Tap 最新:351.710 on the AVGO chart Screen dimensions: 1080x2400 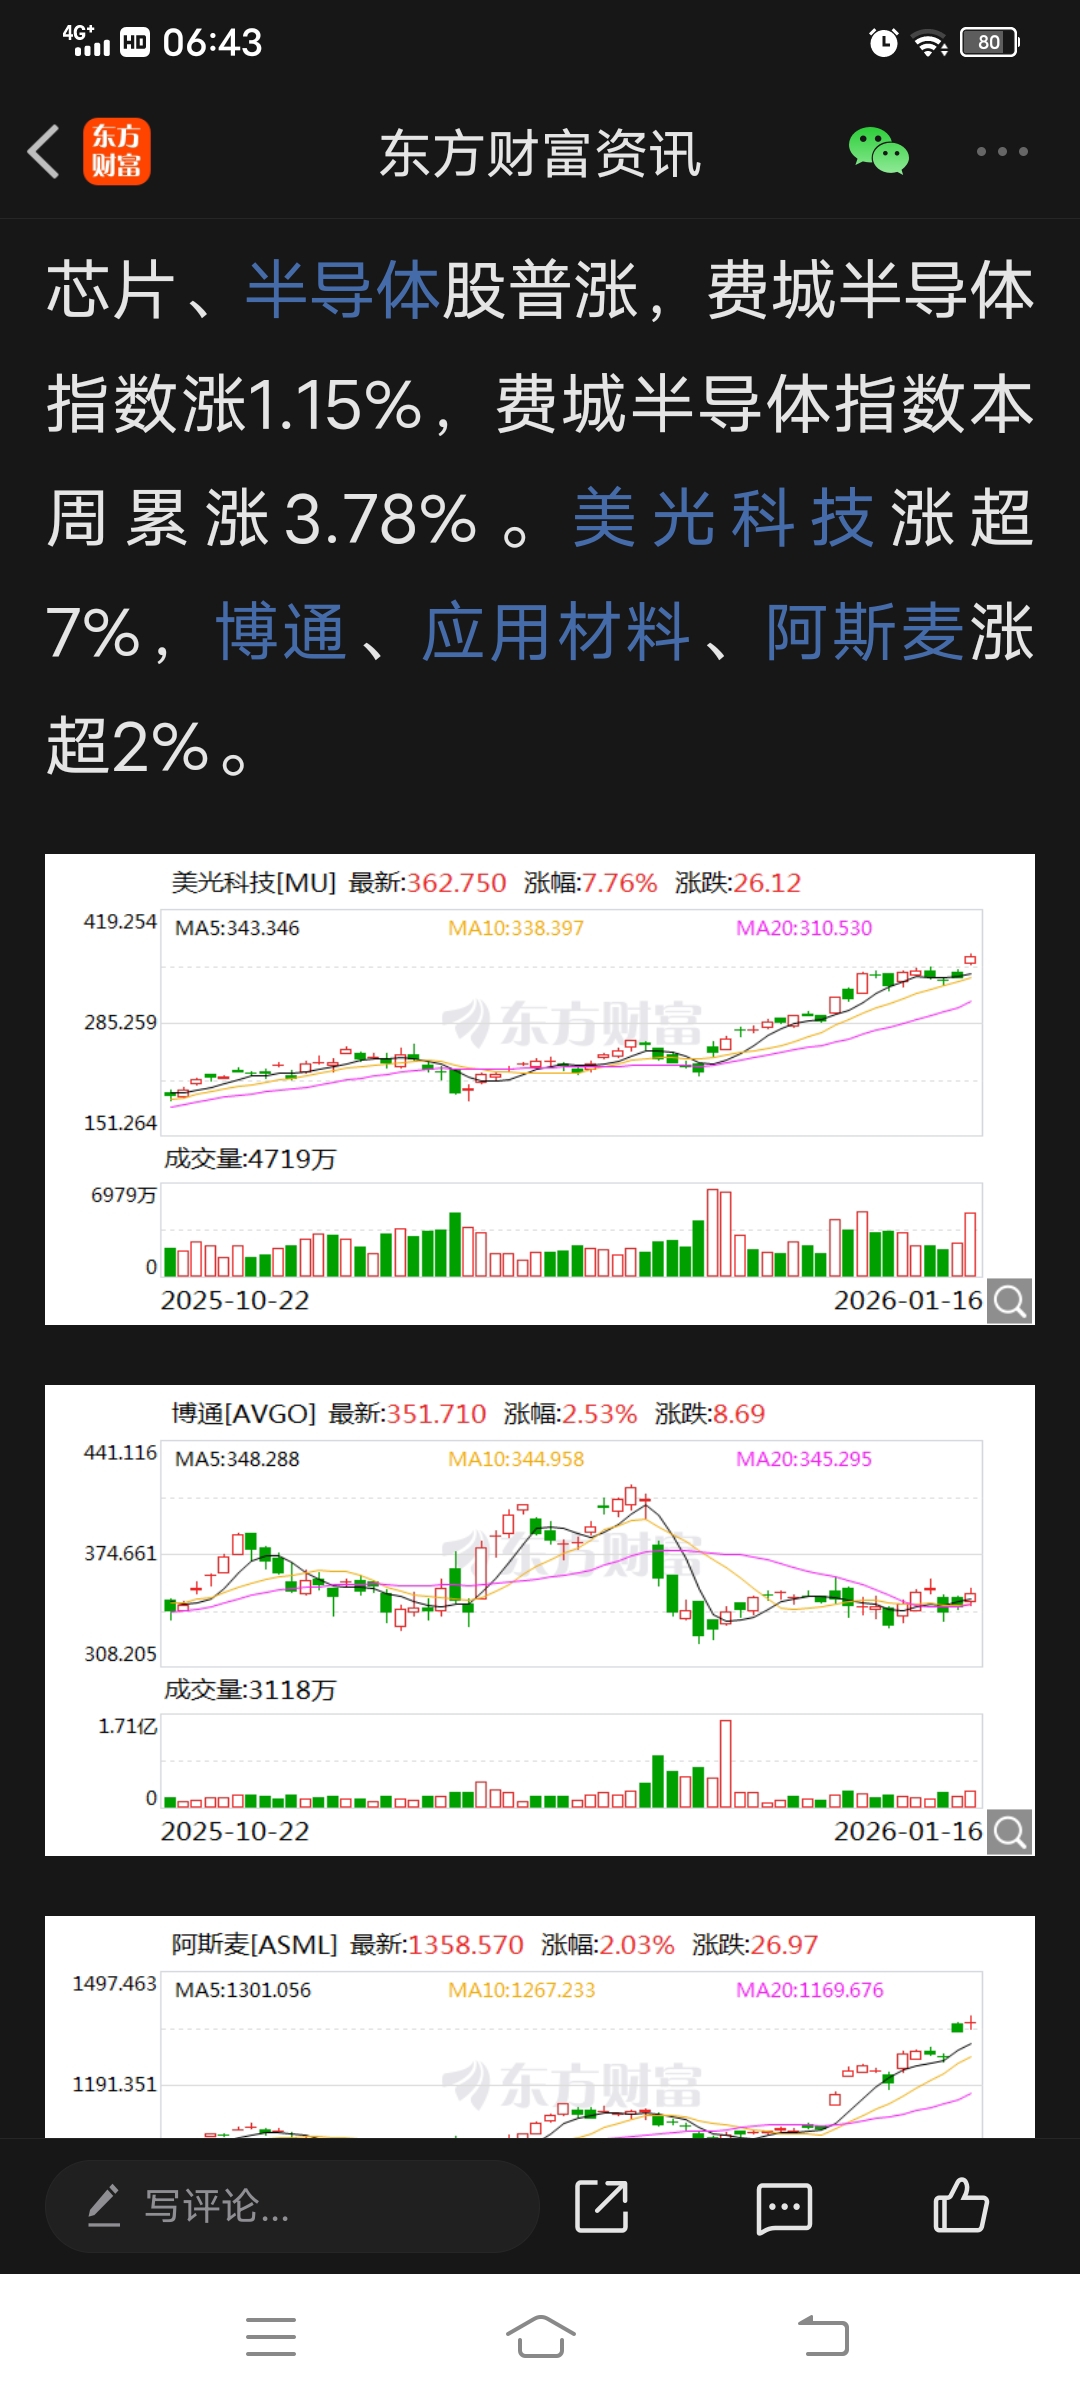[x=407, y=1414]
